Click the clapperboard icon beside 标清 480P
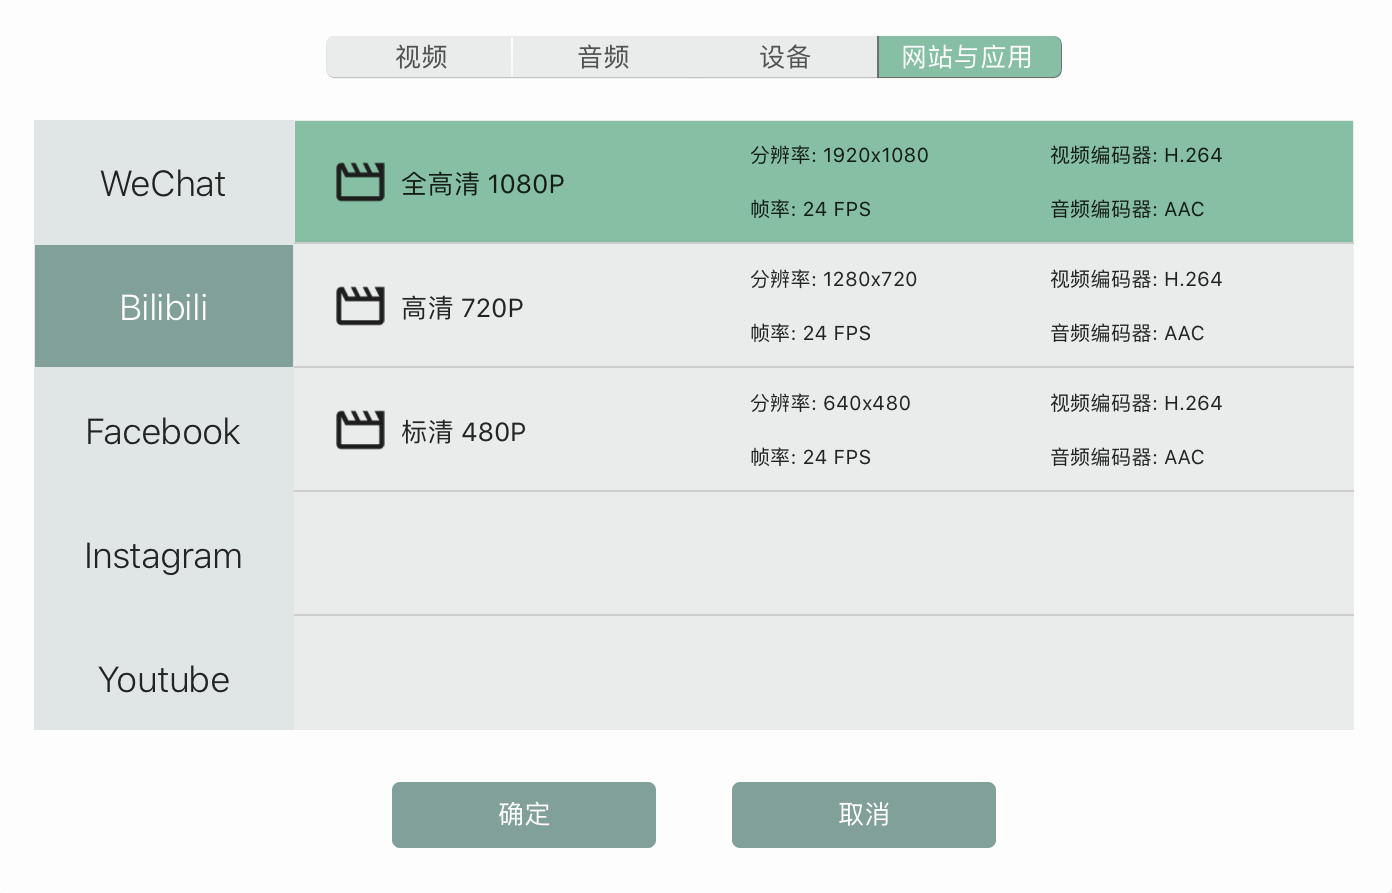Screen dimensions: 1392x893 click(x=360, y=430)
